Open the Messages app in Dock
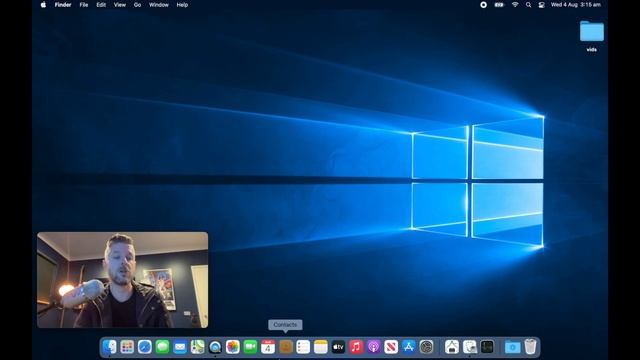This screenshot has width=640, height=360. click(x=162, y=347)
